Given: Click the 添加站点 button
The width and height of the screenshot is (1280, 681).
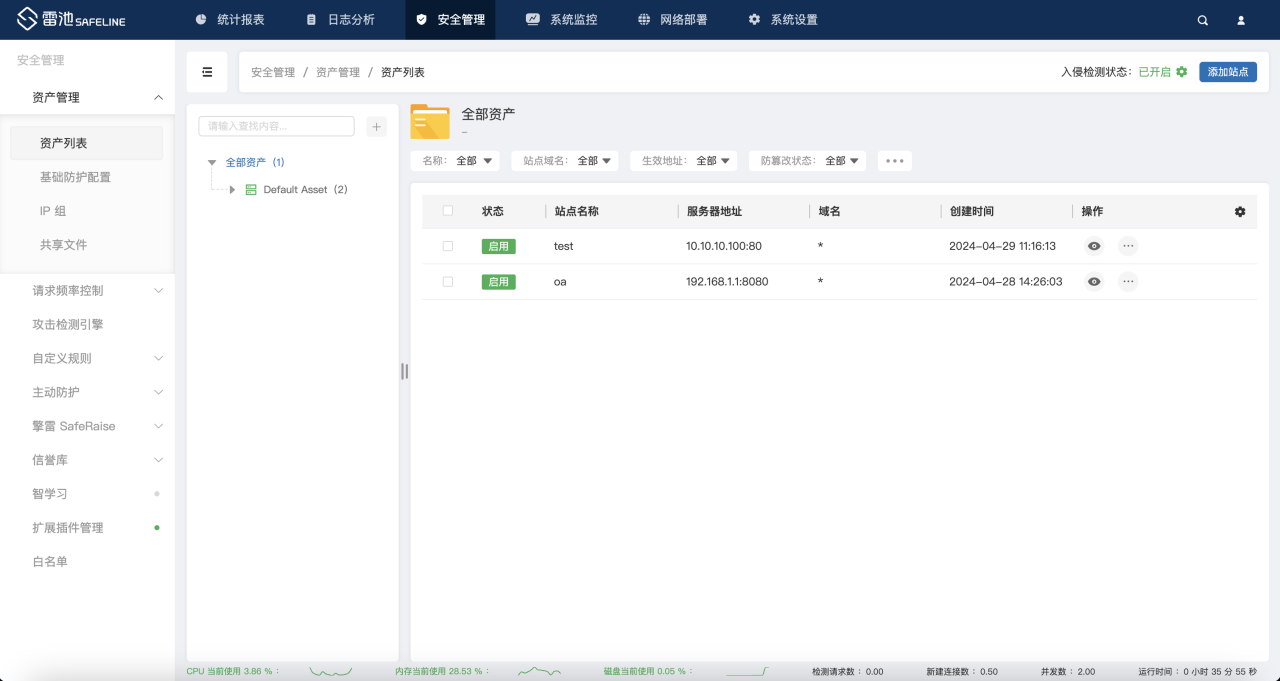Looking at the screenshot, I should click(x=1227, y=72).
